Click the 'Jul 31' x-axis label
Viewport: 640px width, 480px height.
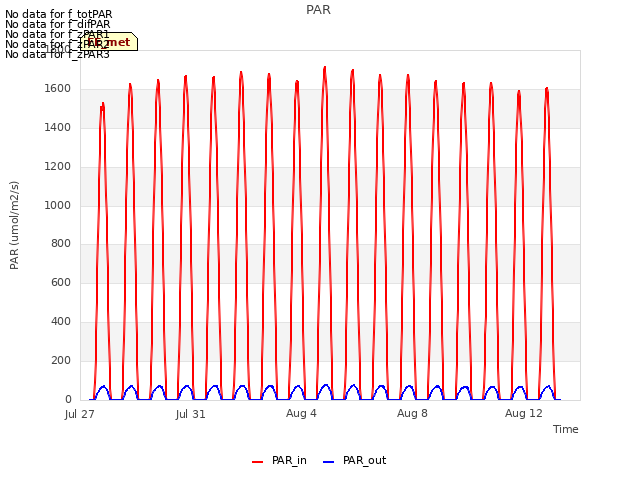tap(191, 414)
